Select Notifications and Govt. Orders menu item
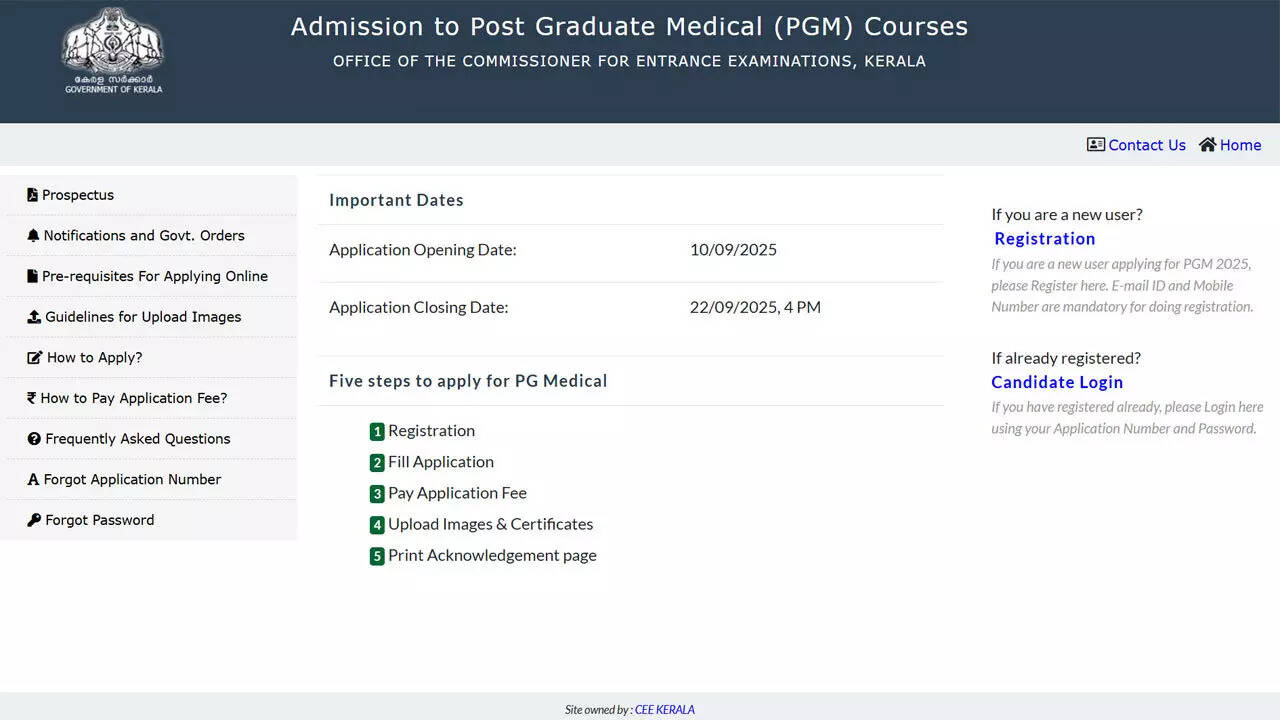Image resolution: width=1280 pixels, height=720 pixels. pyautogui.click(x=149, y=236)
